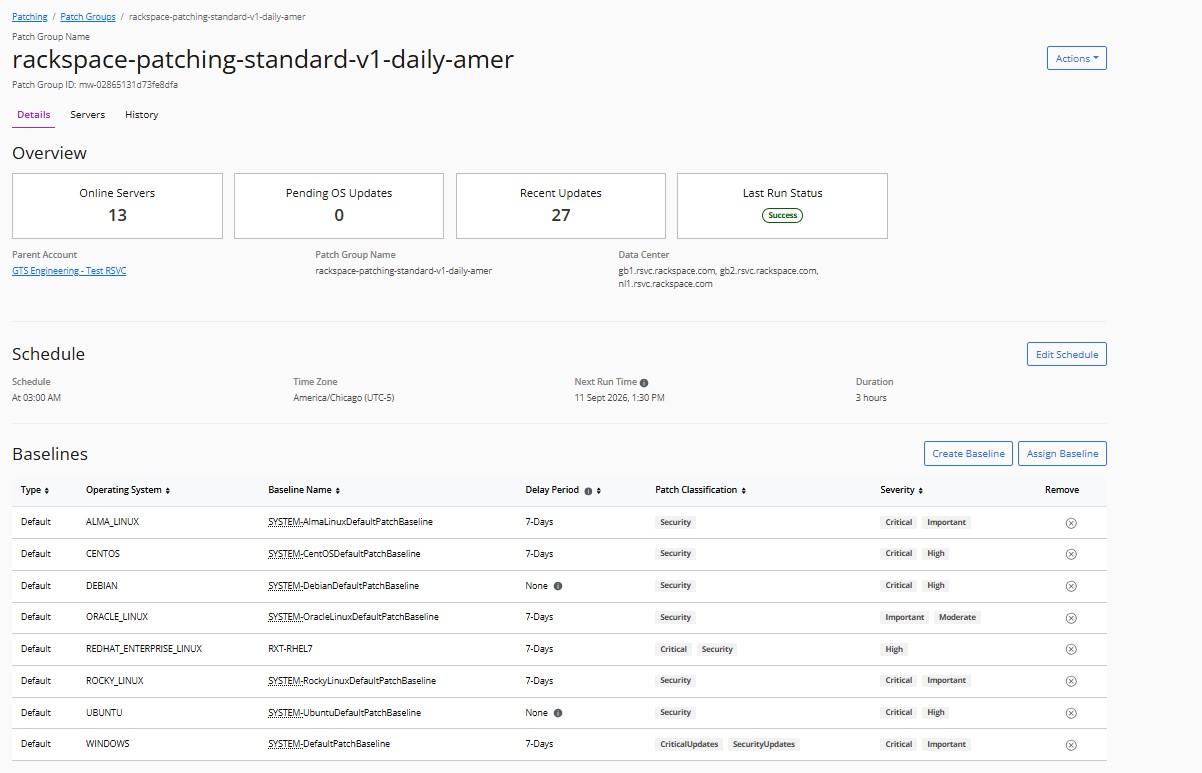Select the RXT-RHEL7 baseline name

point(290,649)
